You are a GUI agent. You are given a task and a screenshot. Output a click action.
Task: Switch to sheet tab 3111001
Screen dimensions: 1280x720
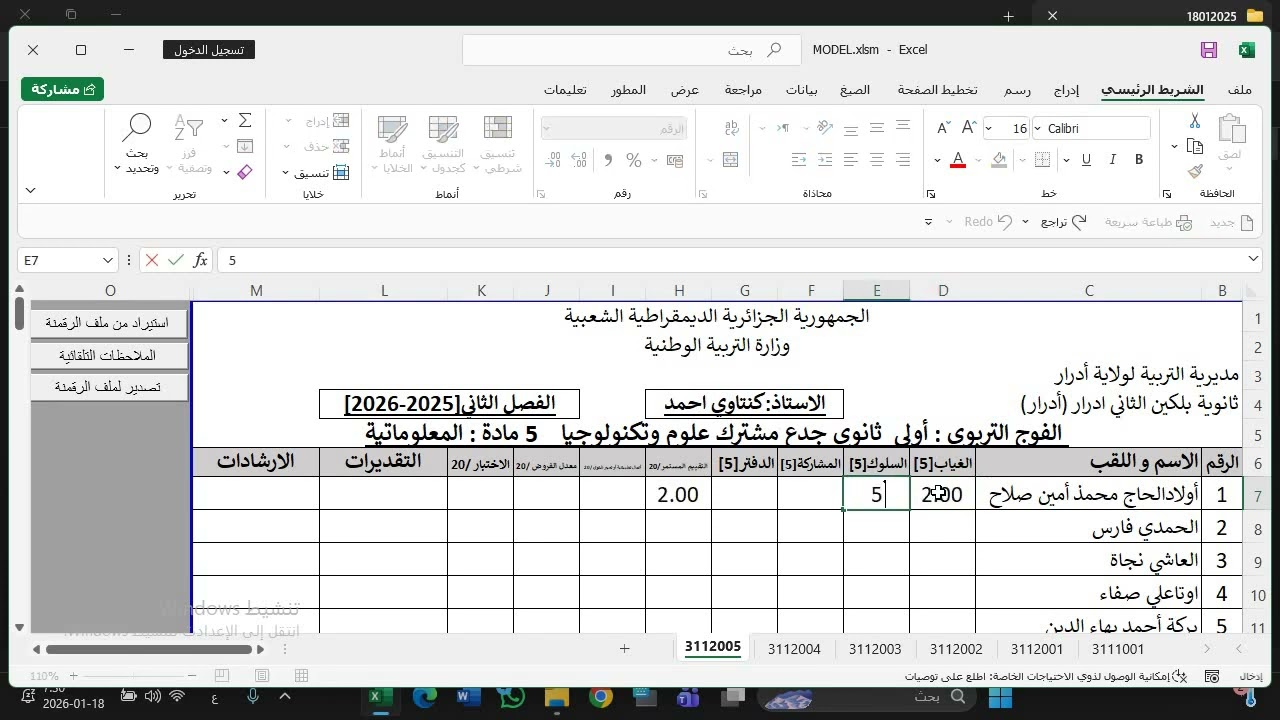tap(1118, 649)
